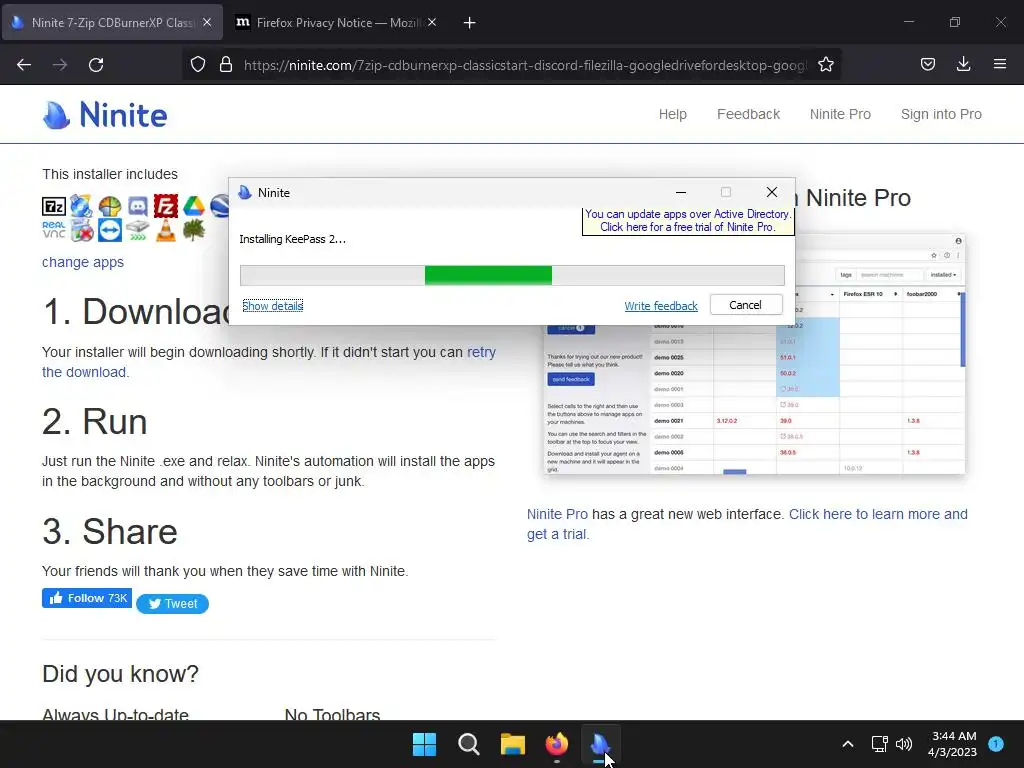Click the Revo Uninstaller icon
The width and height of the screenshot is (1024, 768).
(82, 230)
